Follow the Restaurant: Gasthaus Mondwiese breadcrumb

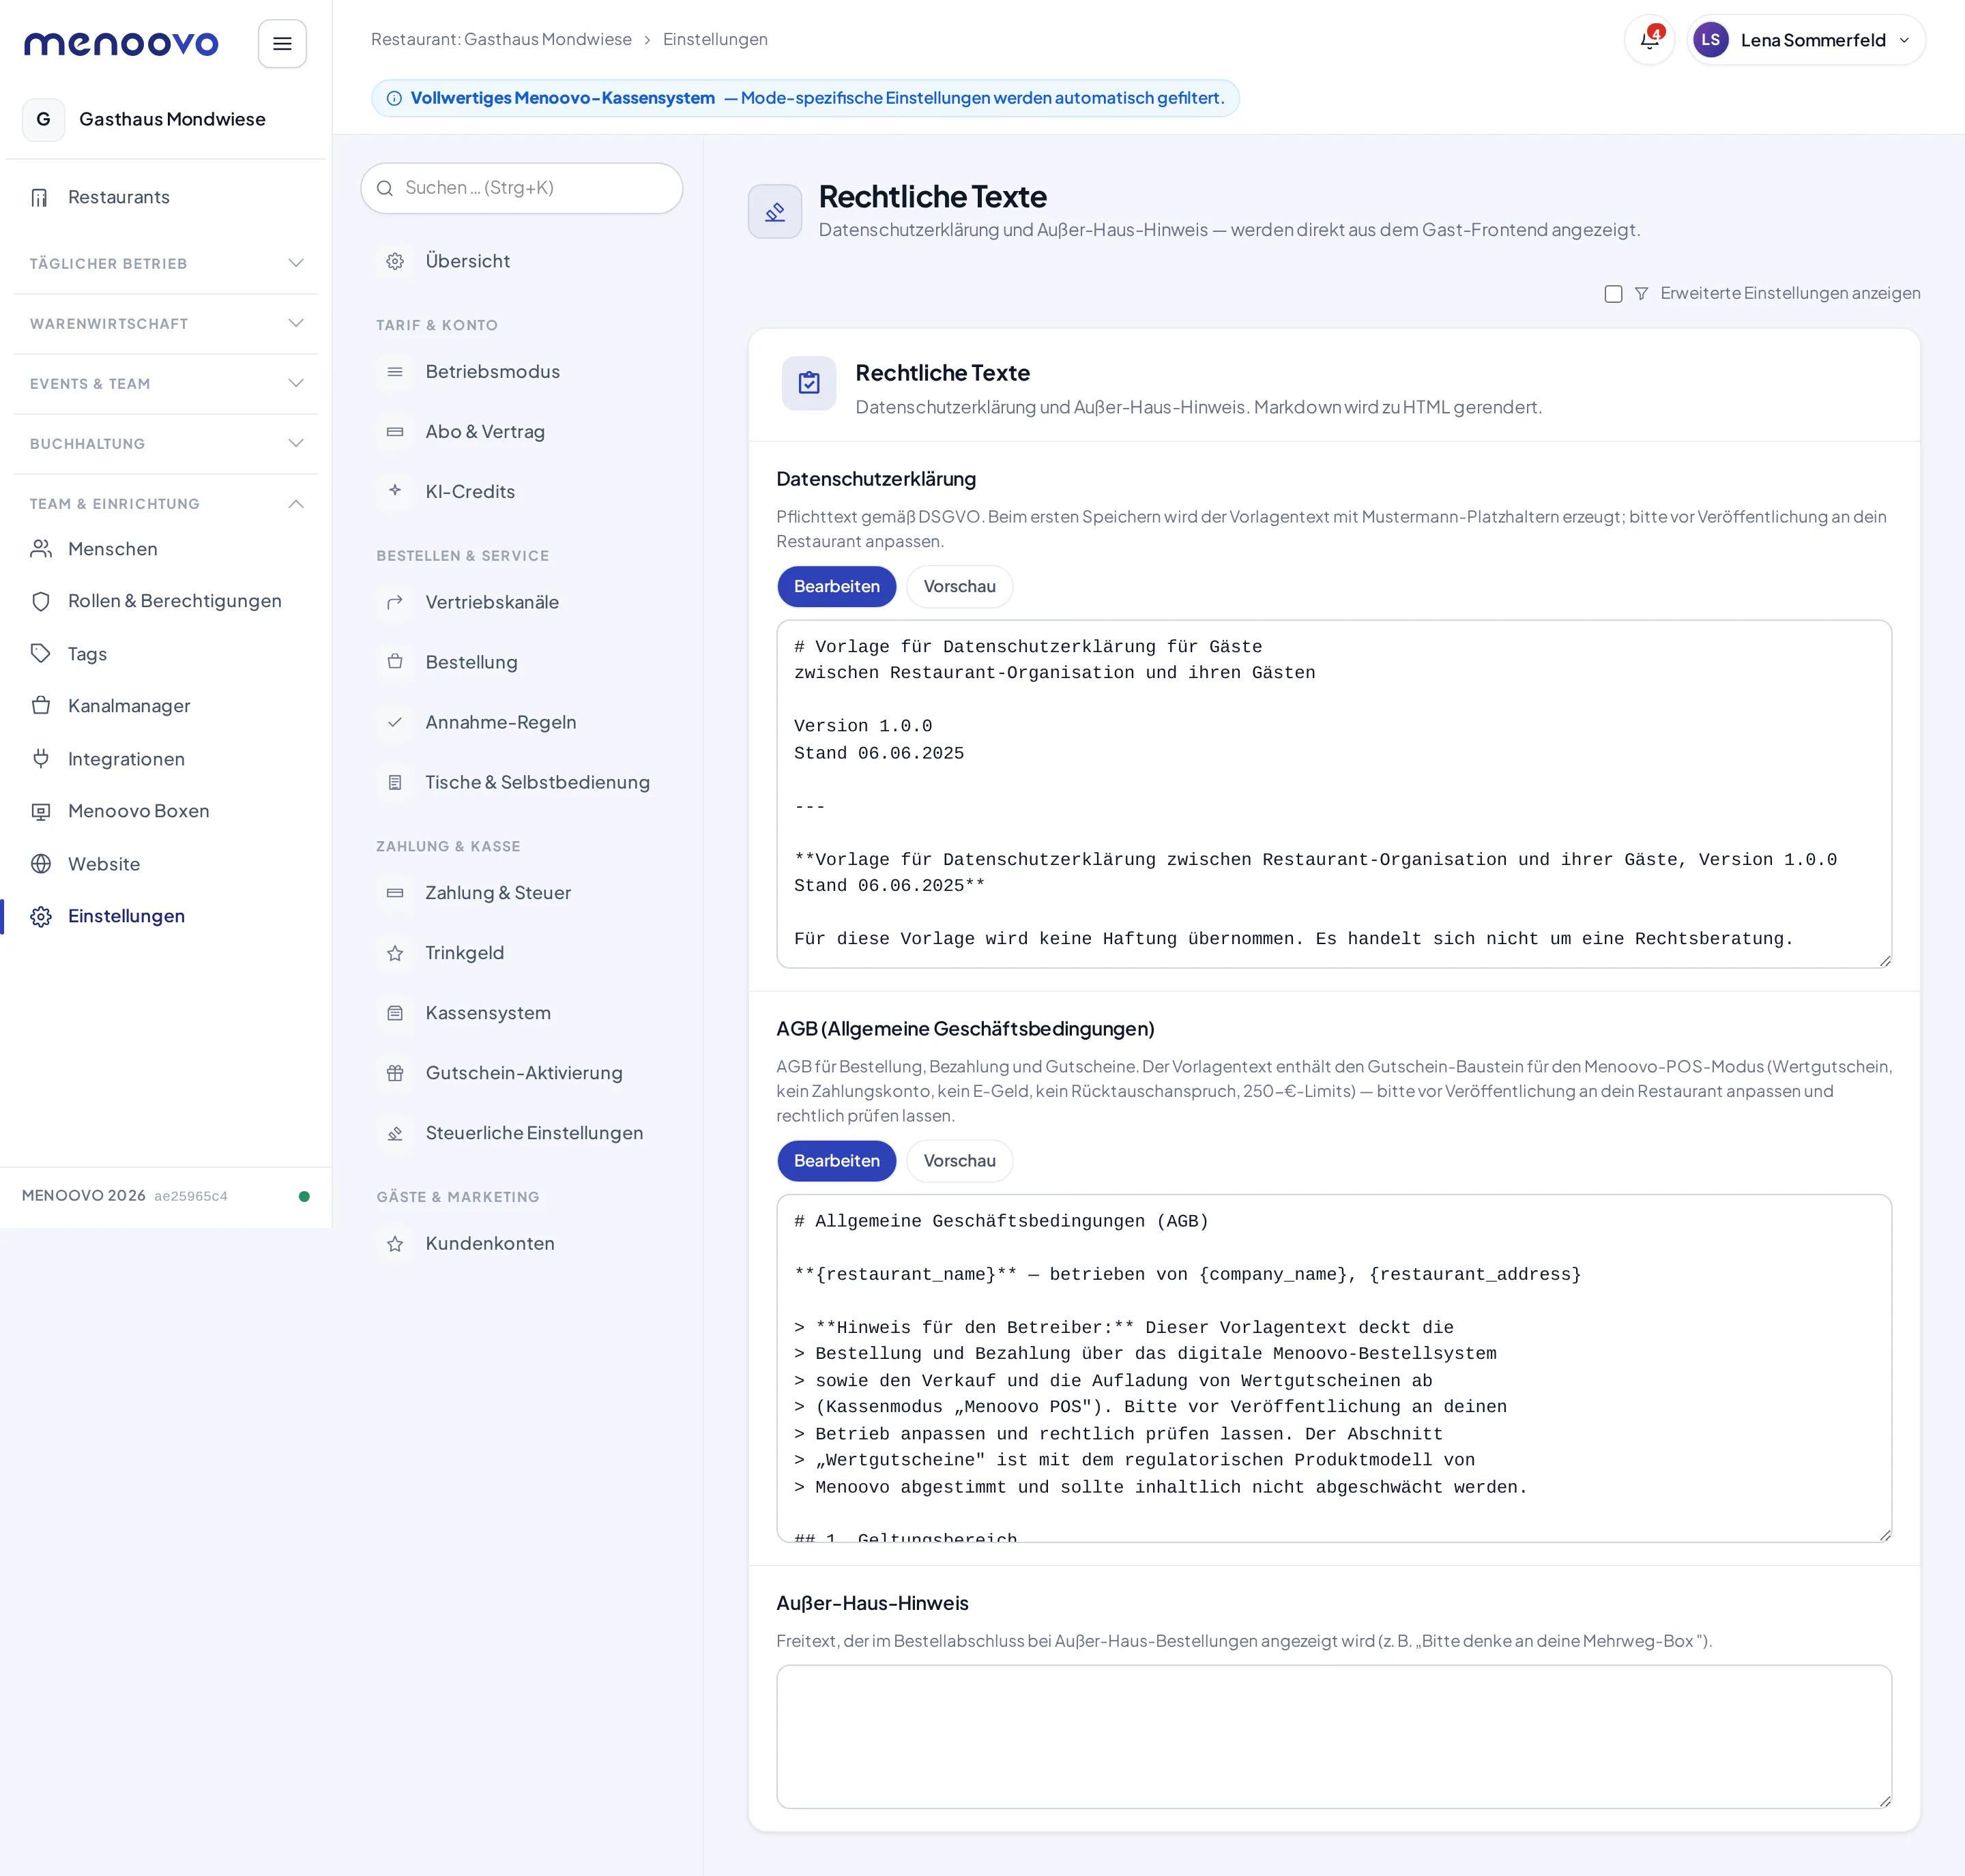click(x=501, y=40)
